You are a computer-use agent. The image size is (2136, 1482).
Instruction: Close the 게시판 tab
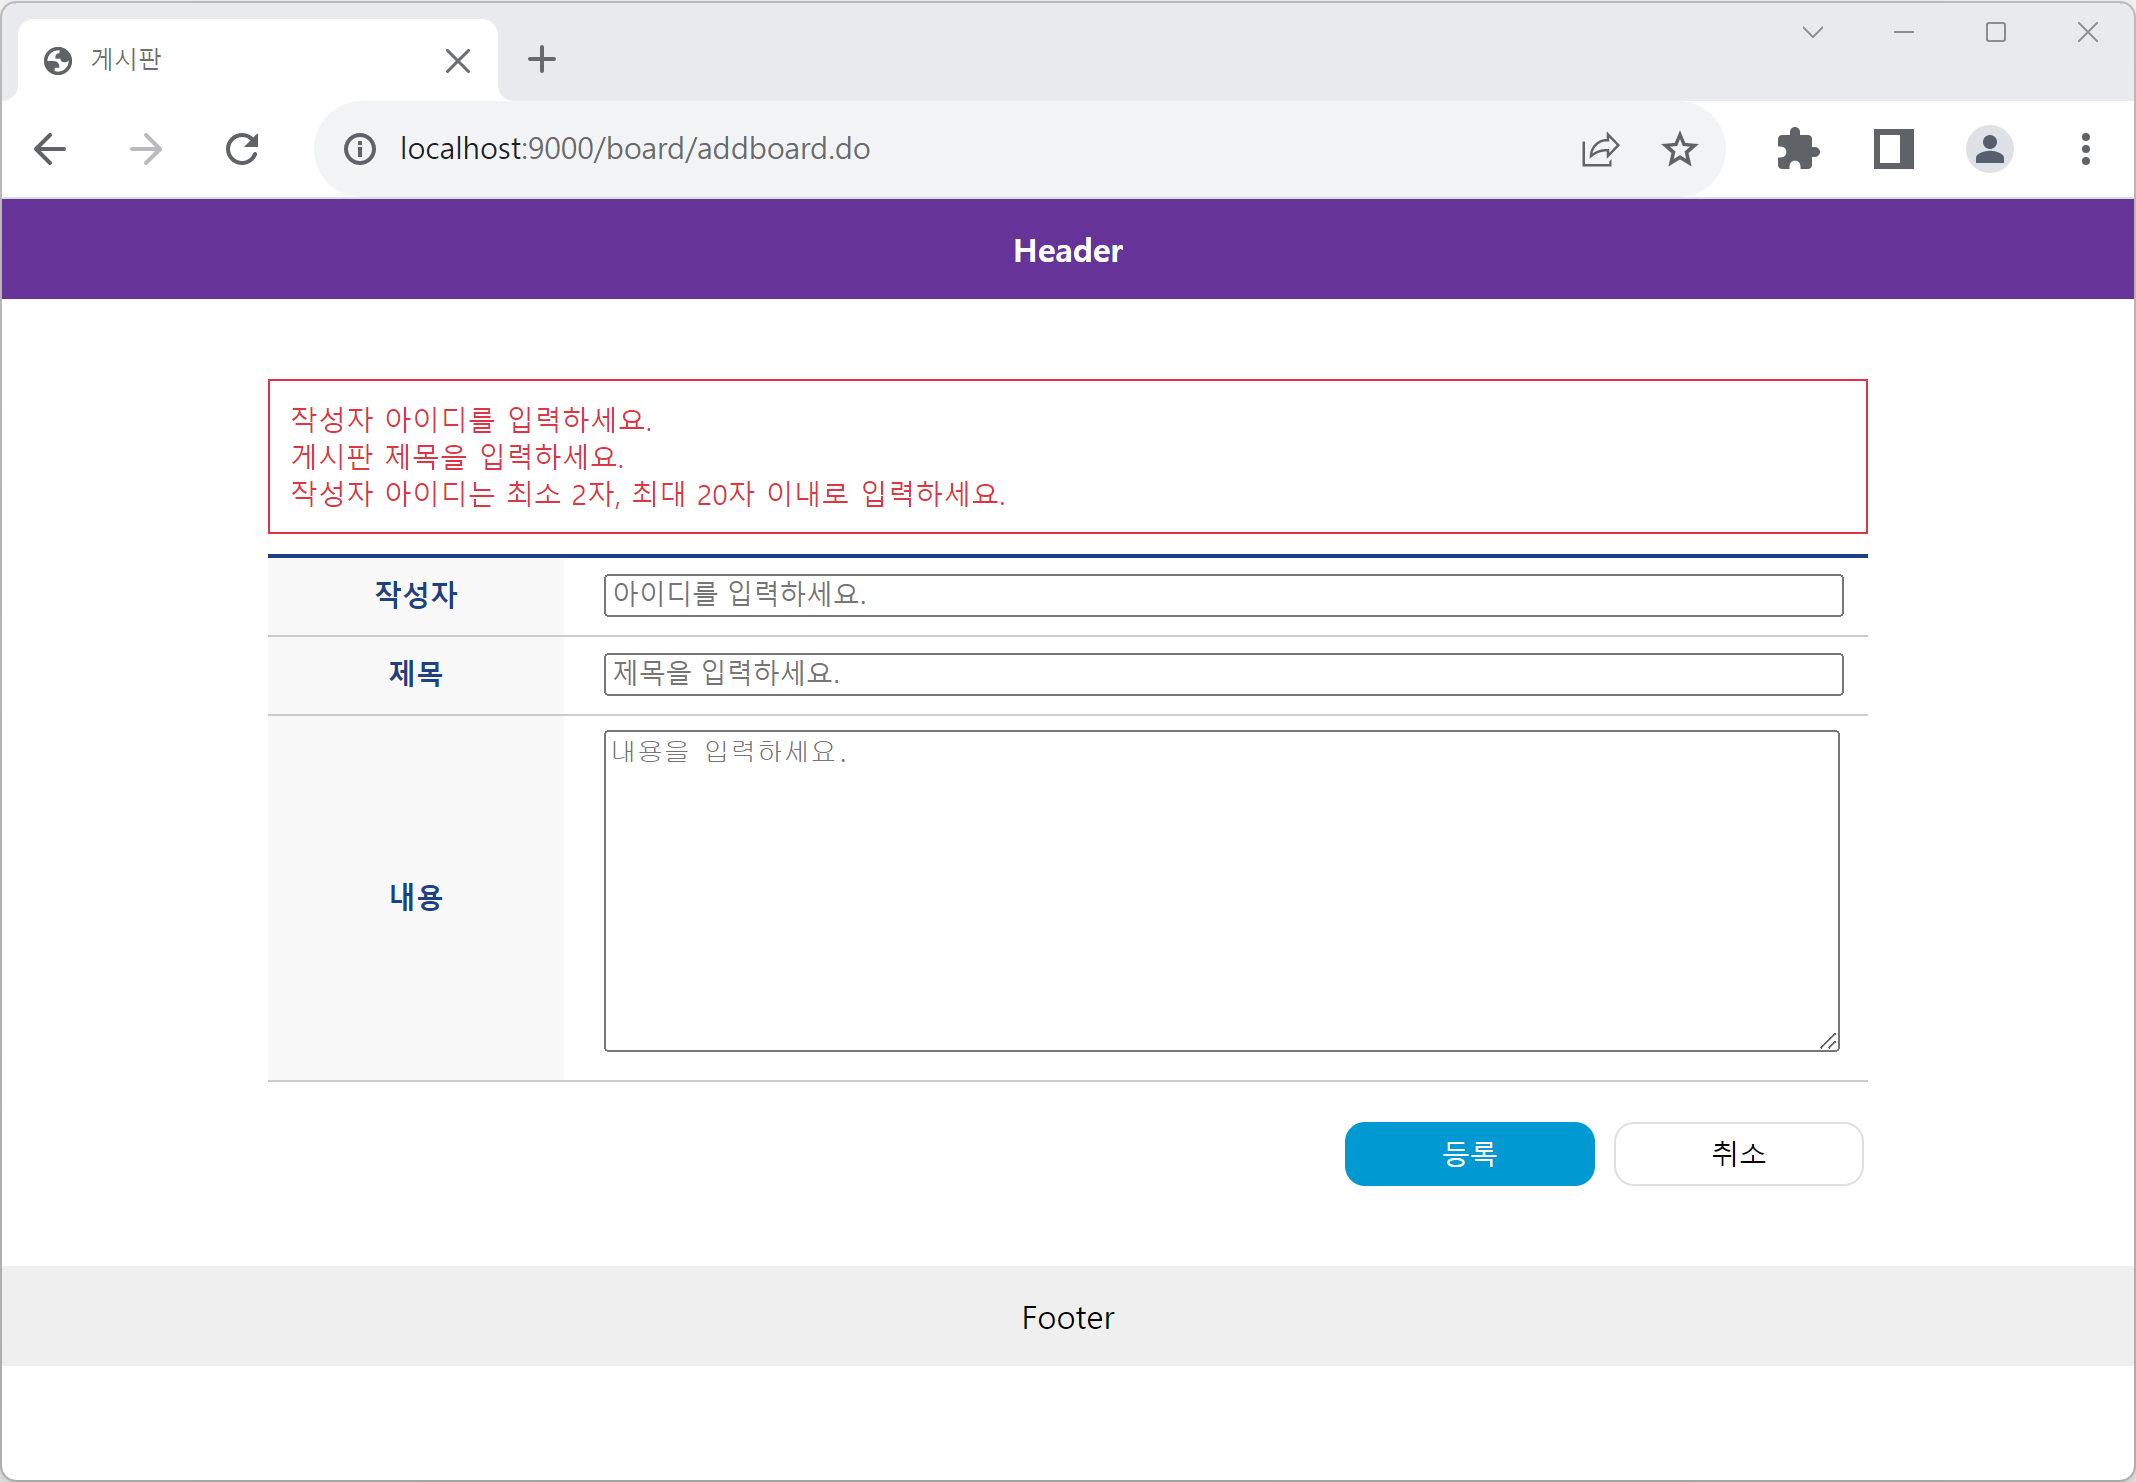point(458,61)
